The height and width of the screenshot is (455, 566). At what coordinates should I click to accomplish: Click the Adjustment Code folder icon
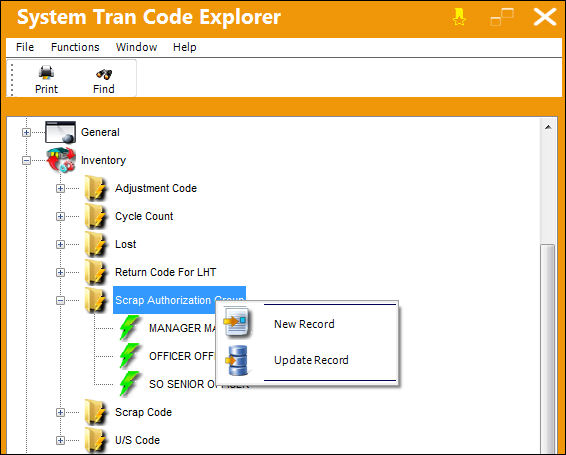(x=95, y=188)
